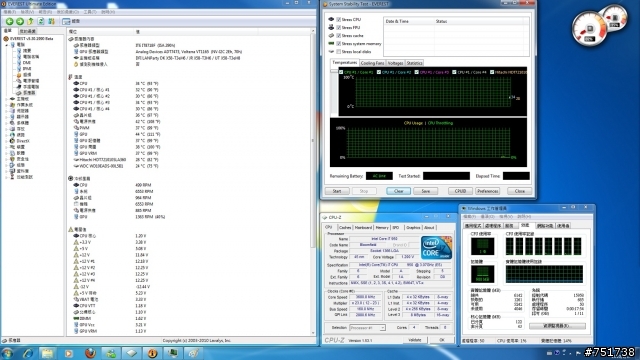Toggle the Stress system memory checkbox

tap(338, 44)
